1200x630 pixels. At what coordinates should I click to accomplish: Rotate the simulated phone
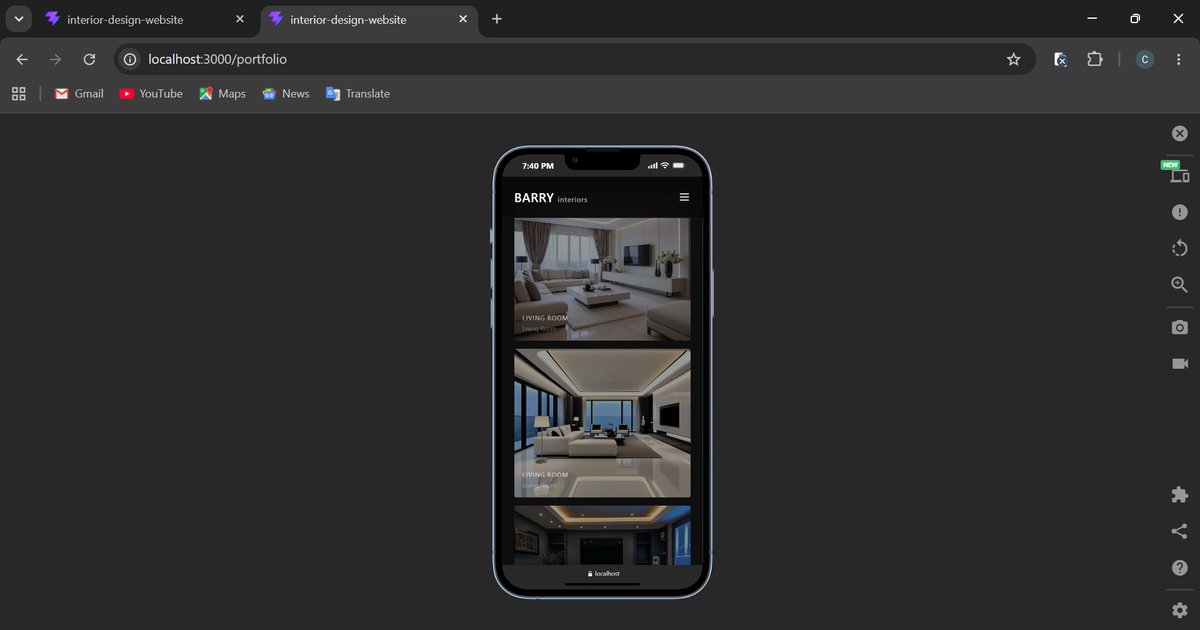[x=1180, y=248]
